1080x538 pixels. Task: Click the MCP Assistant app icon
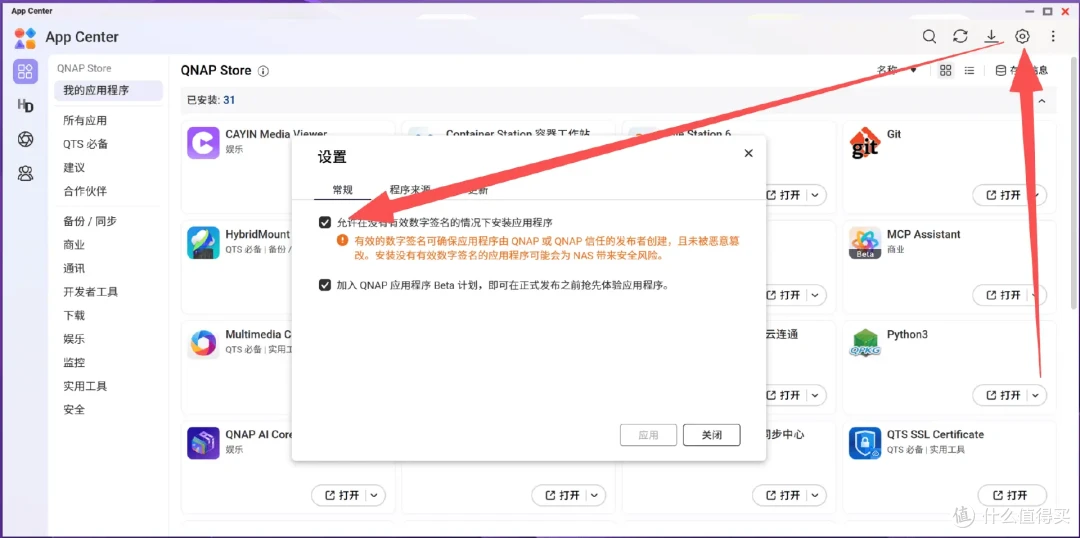(x=864, y=242)
